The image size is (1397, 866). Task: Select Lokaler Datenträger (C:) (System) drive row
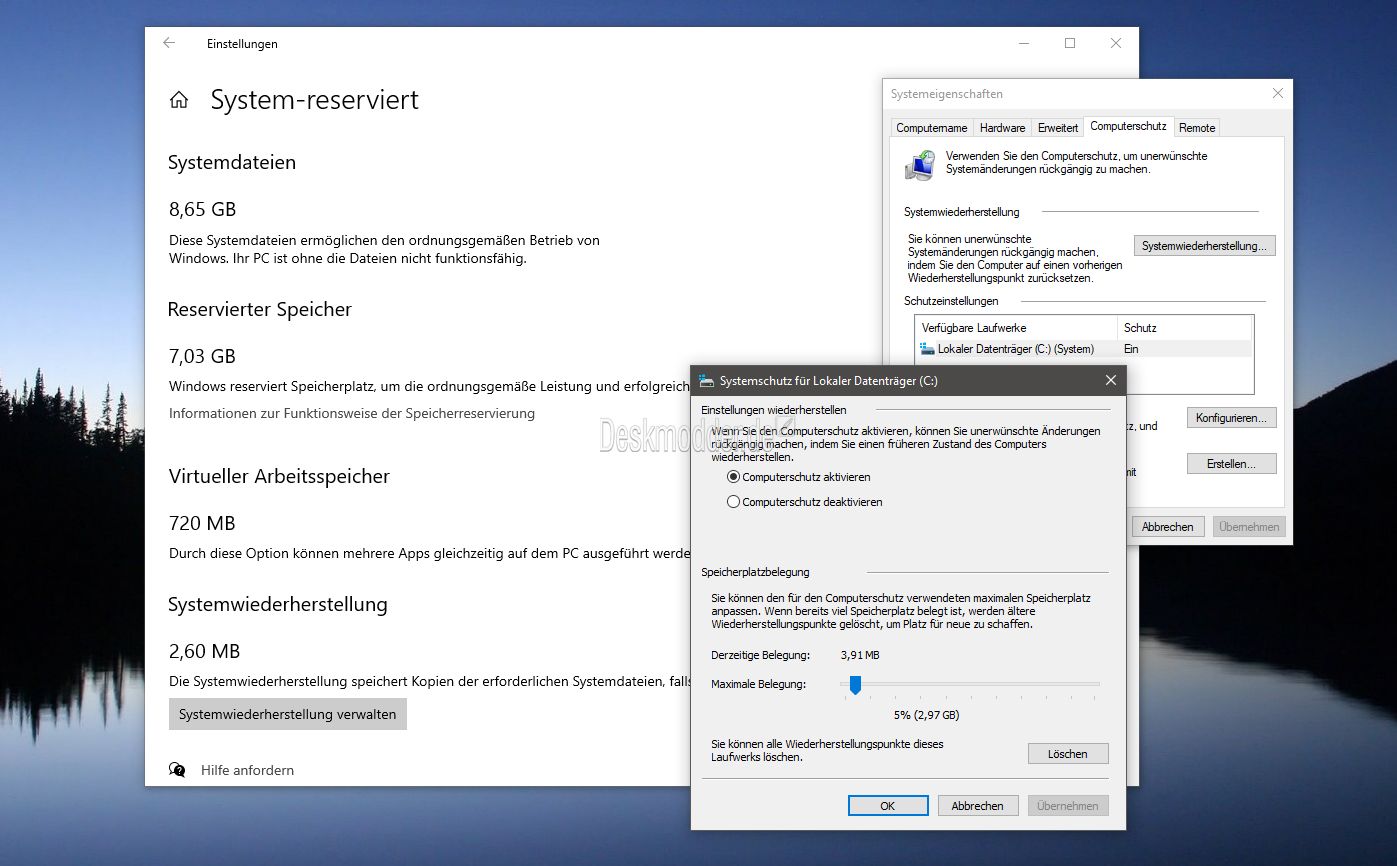pos(1084,349)
